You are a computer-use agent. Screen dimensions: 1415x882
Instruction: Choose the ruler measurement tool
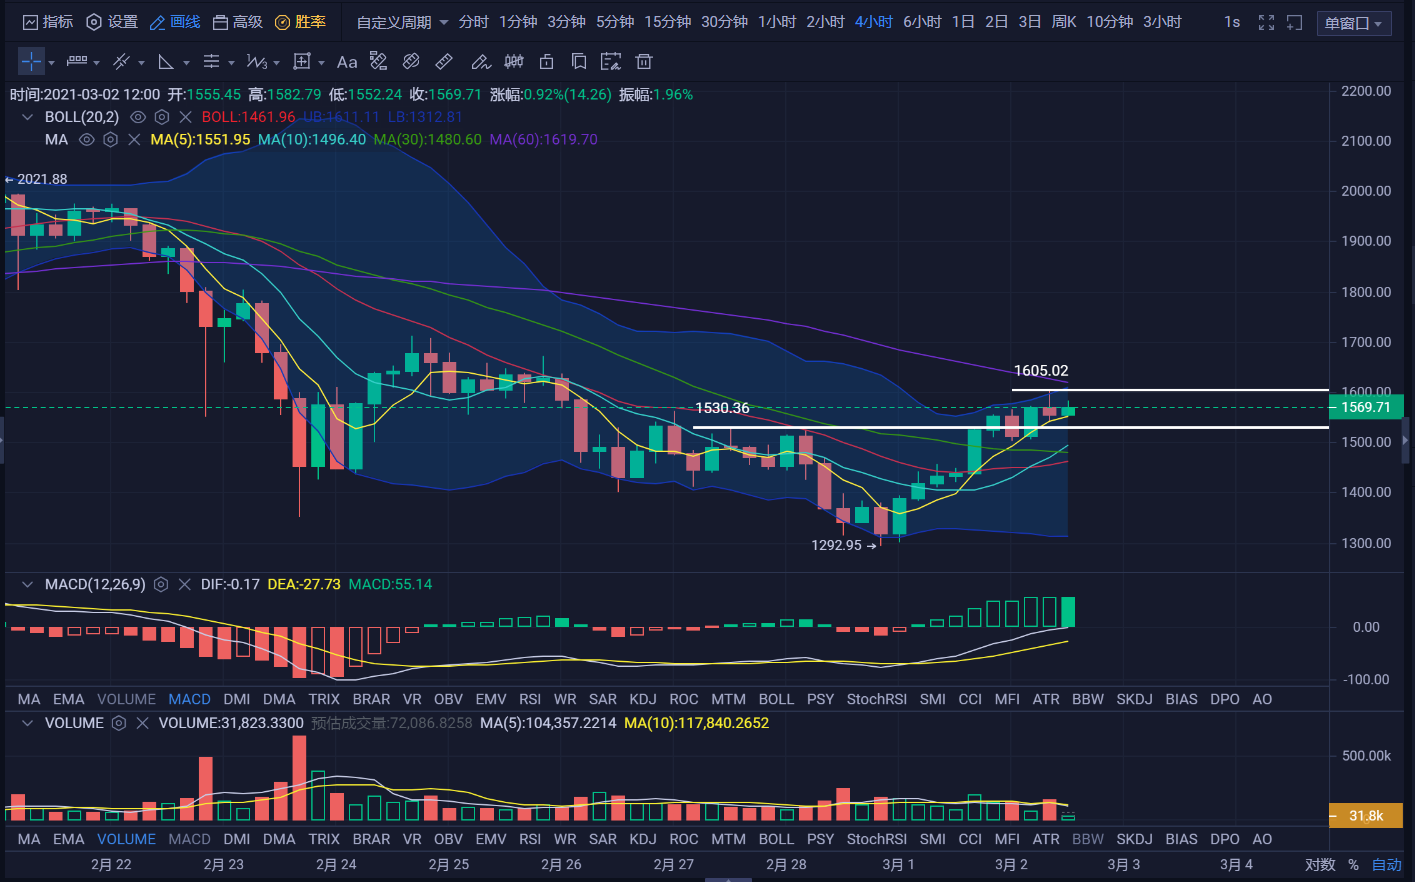coord(444,62)
